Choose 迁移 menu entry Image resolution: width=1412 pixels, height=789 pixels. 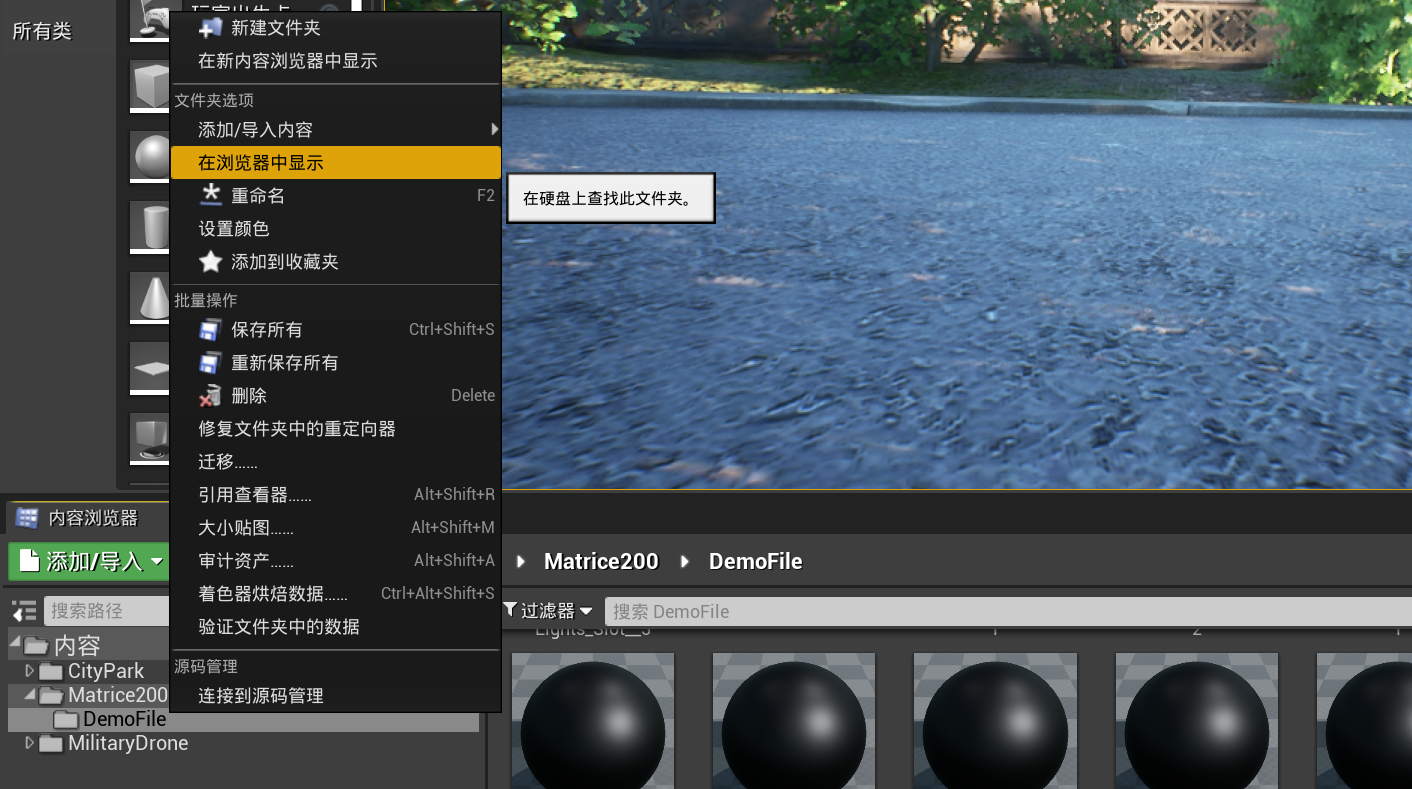335,461
